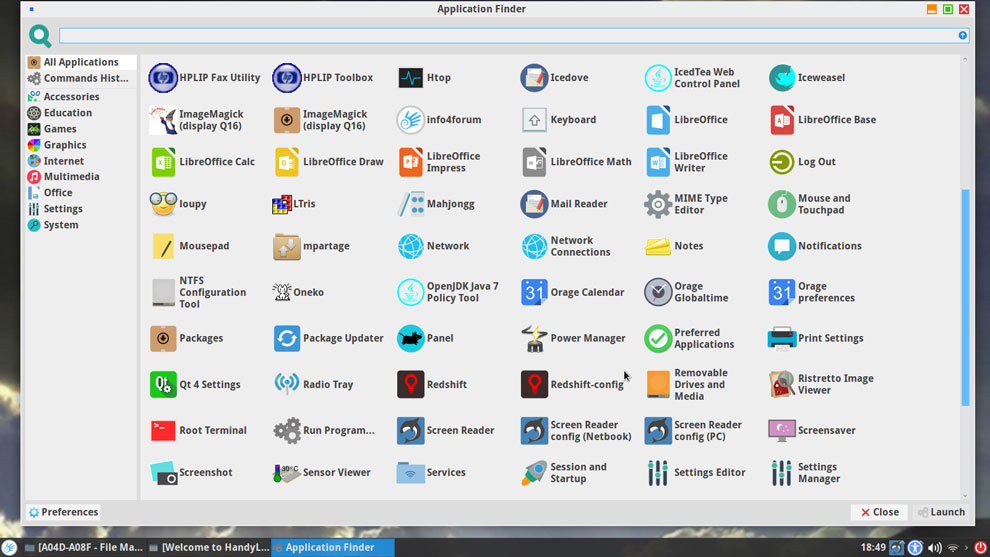The height and width of the screenshot is (557, 990).
Task: Show the Education category
Action: [x=81, y=112]
